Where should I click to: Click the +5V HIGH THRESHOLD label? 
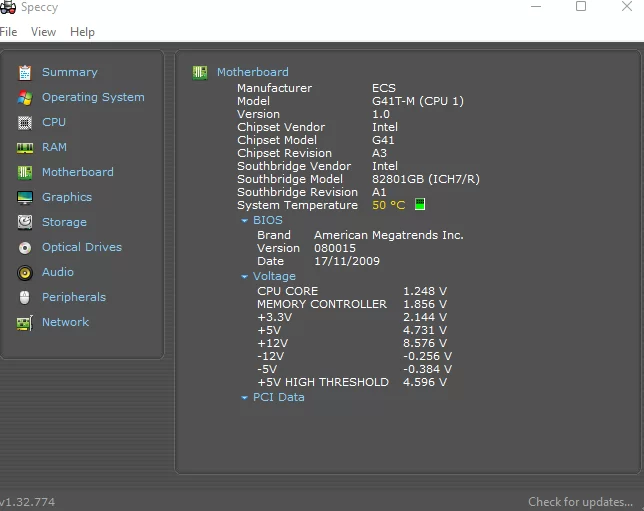323,382
